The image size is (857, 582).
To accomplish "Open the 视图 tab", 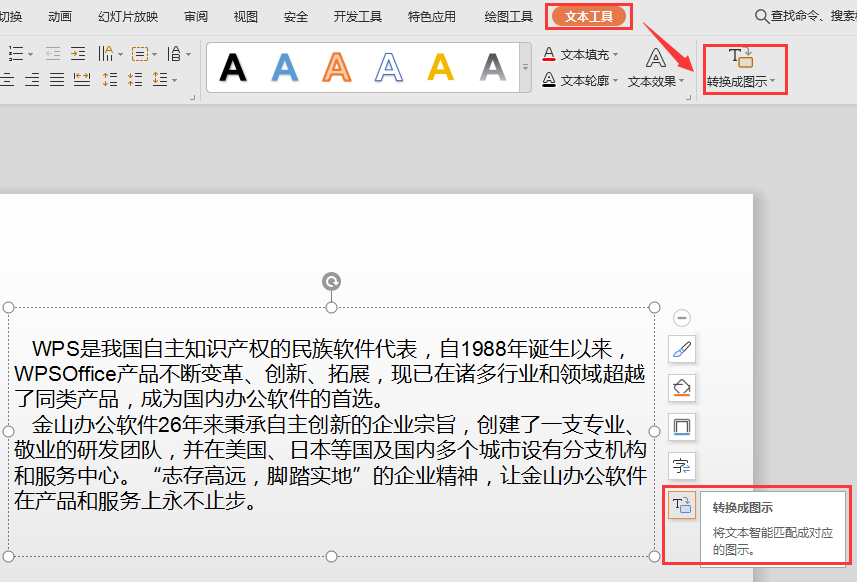I will [x=245, y=17].
